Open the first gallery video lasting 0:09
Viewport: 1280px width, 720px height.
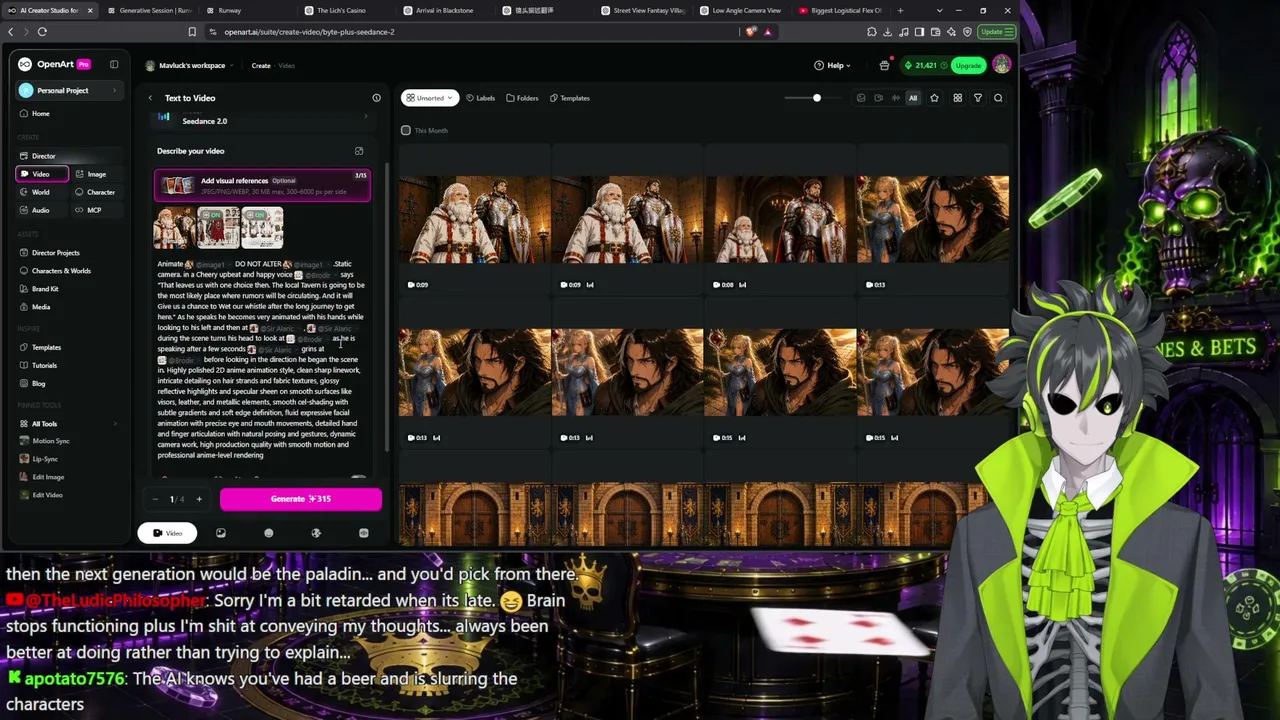475,220
